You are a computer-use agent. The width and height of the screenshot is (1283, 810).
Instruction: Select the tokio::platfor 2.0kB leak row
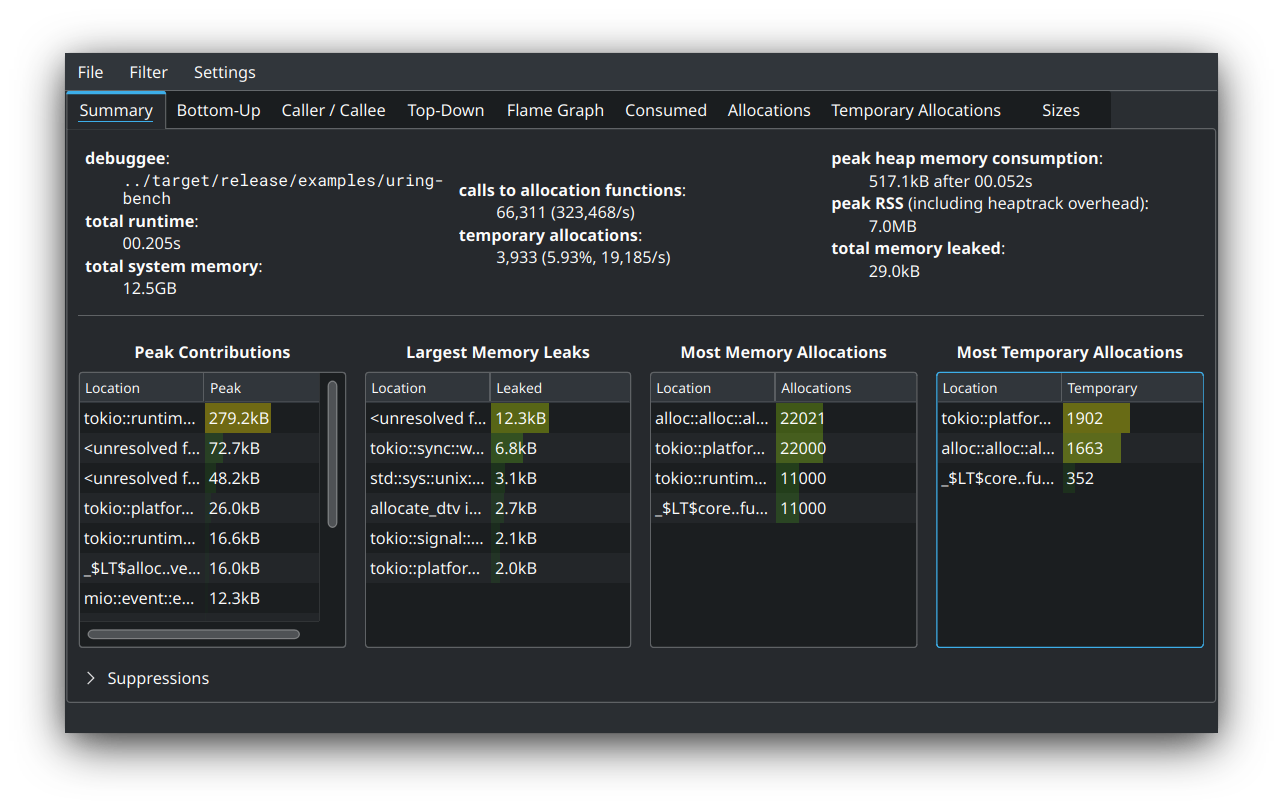498,568
